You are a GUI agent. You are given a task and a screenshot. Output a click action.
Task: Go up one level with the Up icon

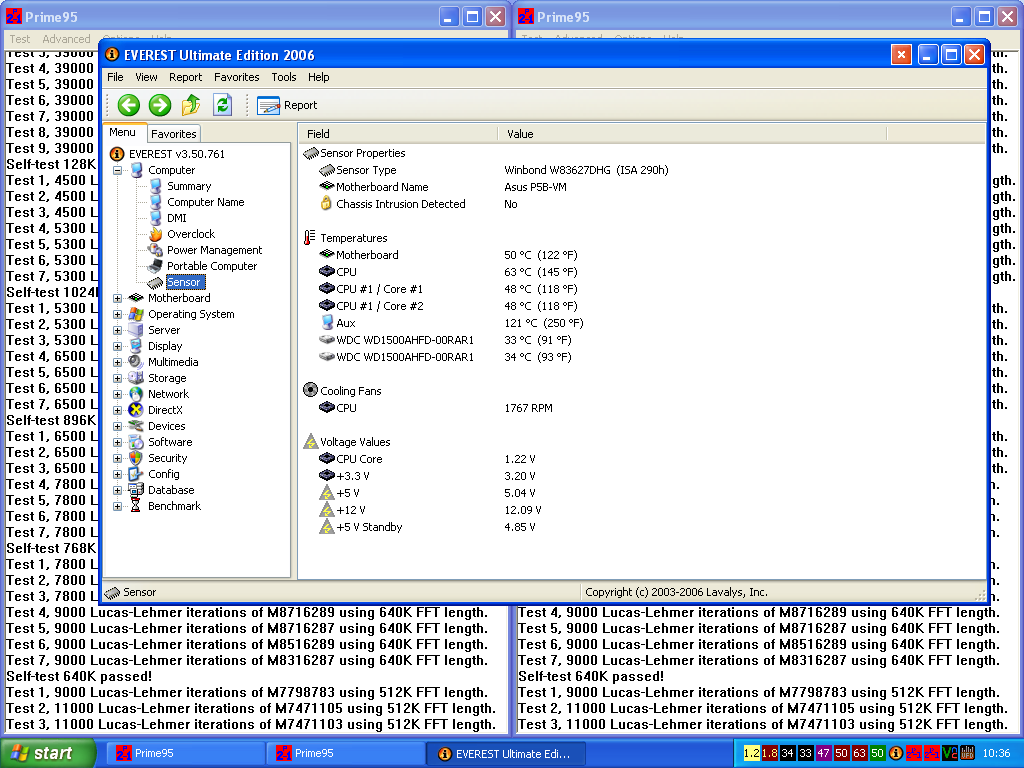(x=191, y=104)
